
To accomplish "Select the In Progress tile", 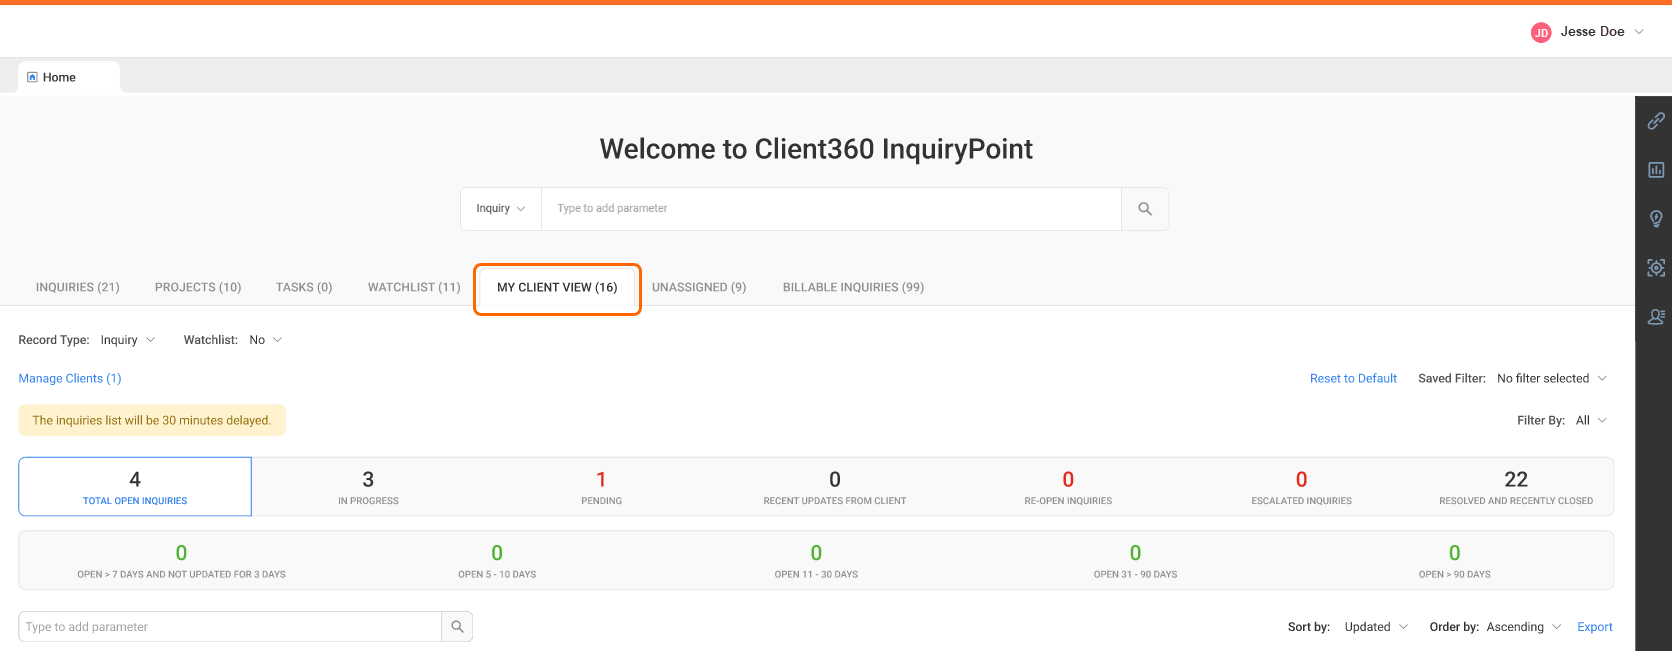I will tap(368, 487).
